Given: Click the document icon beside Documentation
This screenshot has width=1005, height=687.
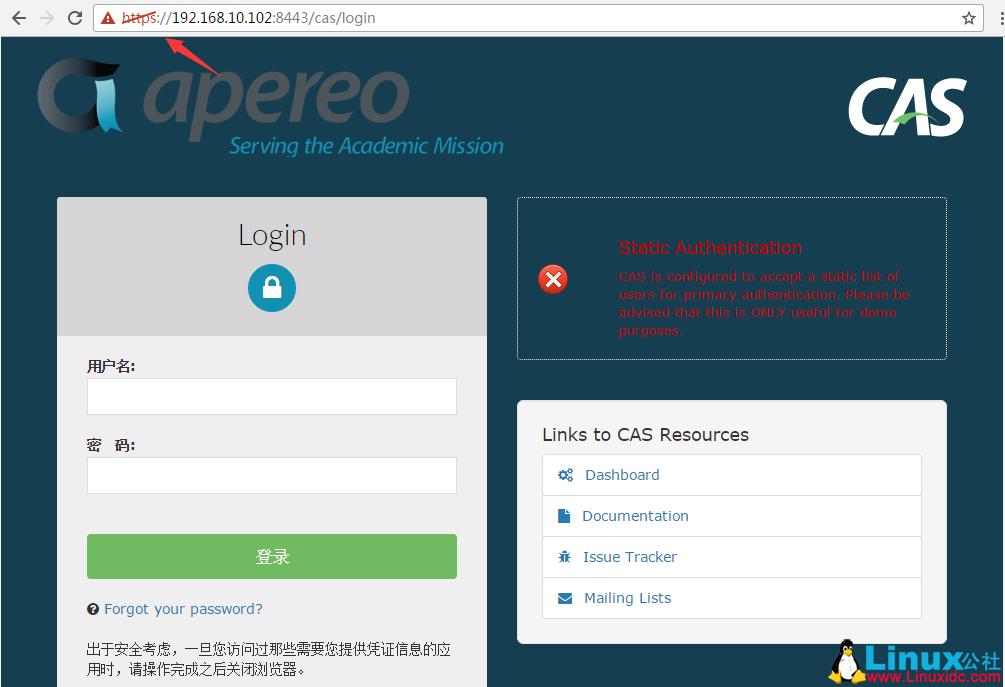Looking at the screenshot, I should coord(563,516).
